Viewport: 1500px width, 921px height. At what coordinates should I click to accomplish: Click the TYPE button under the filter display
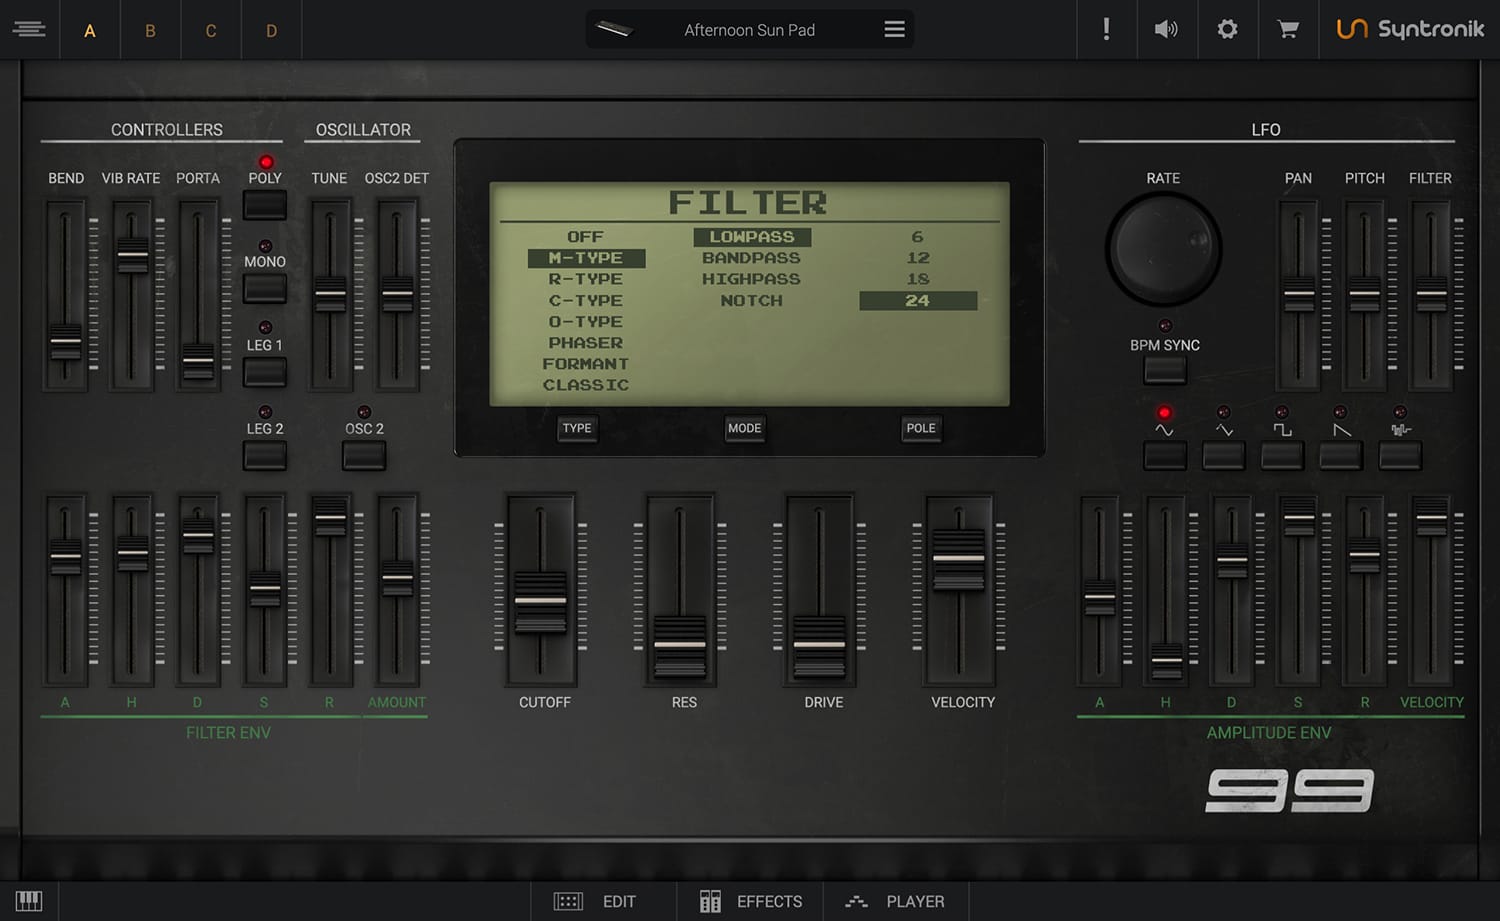[577, 428]
